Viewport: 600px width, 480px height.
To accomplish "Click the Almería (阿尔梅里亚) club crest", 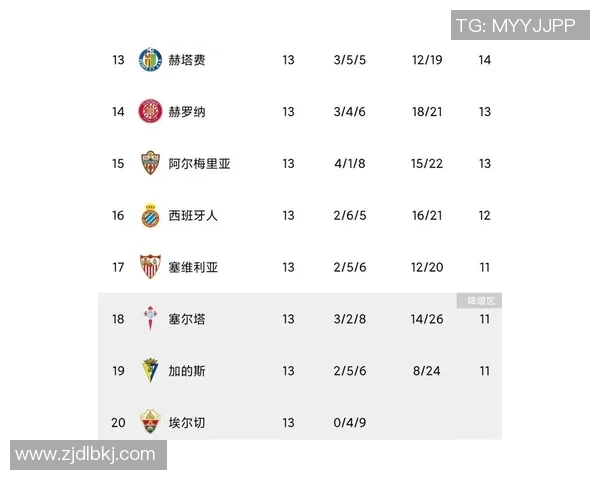I will coord(150,164).
